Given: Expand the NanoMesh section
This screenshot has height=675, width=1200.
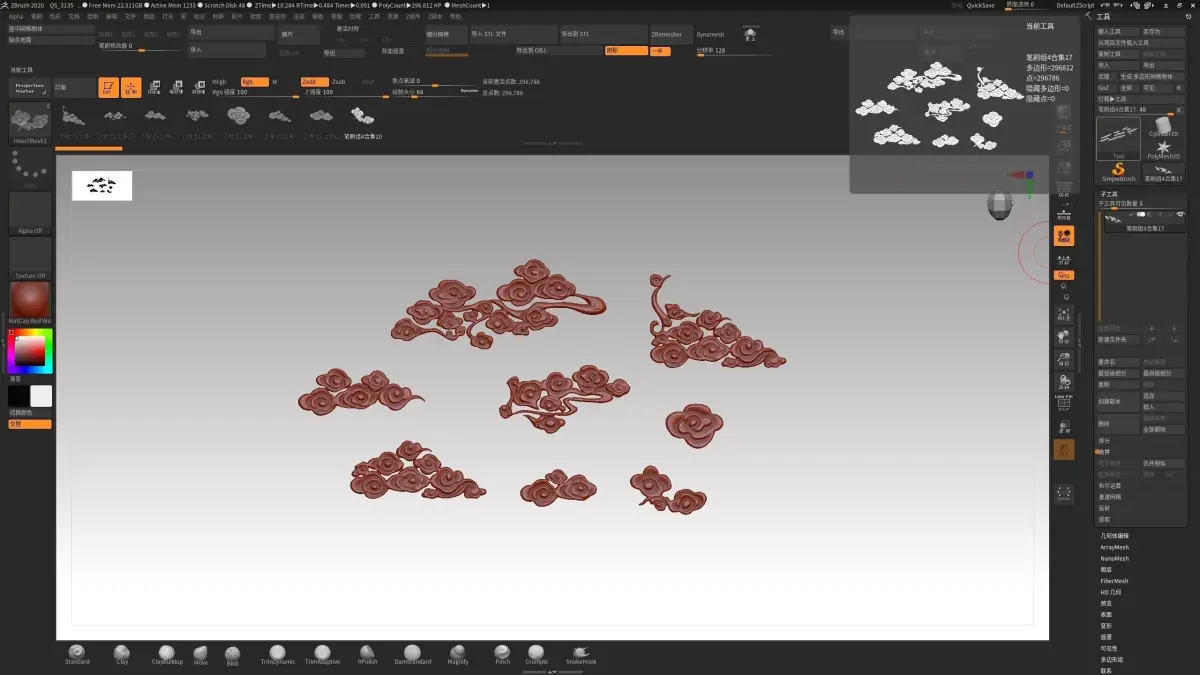Looking at the screenshot, I should coord(1114,558).
